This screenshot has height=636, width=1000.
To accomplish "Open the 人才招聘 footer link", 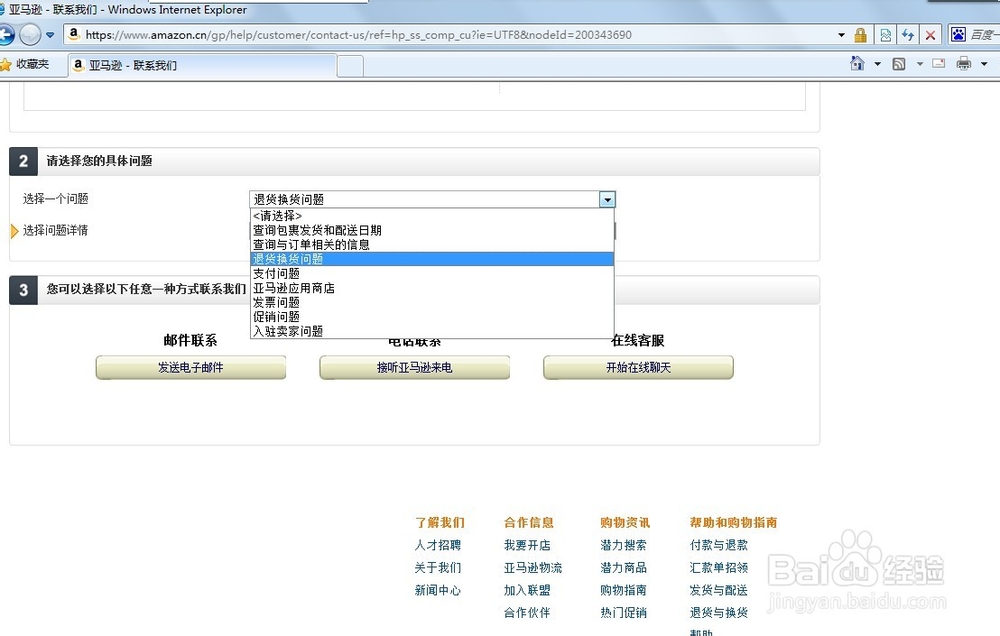I will 439,545.
